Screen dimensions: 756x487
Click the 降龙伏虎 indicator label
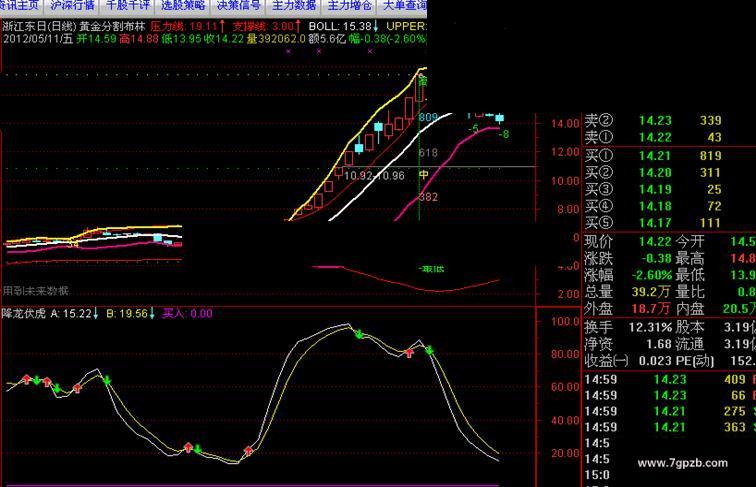(24, 313)
